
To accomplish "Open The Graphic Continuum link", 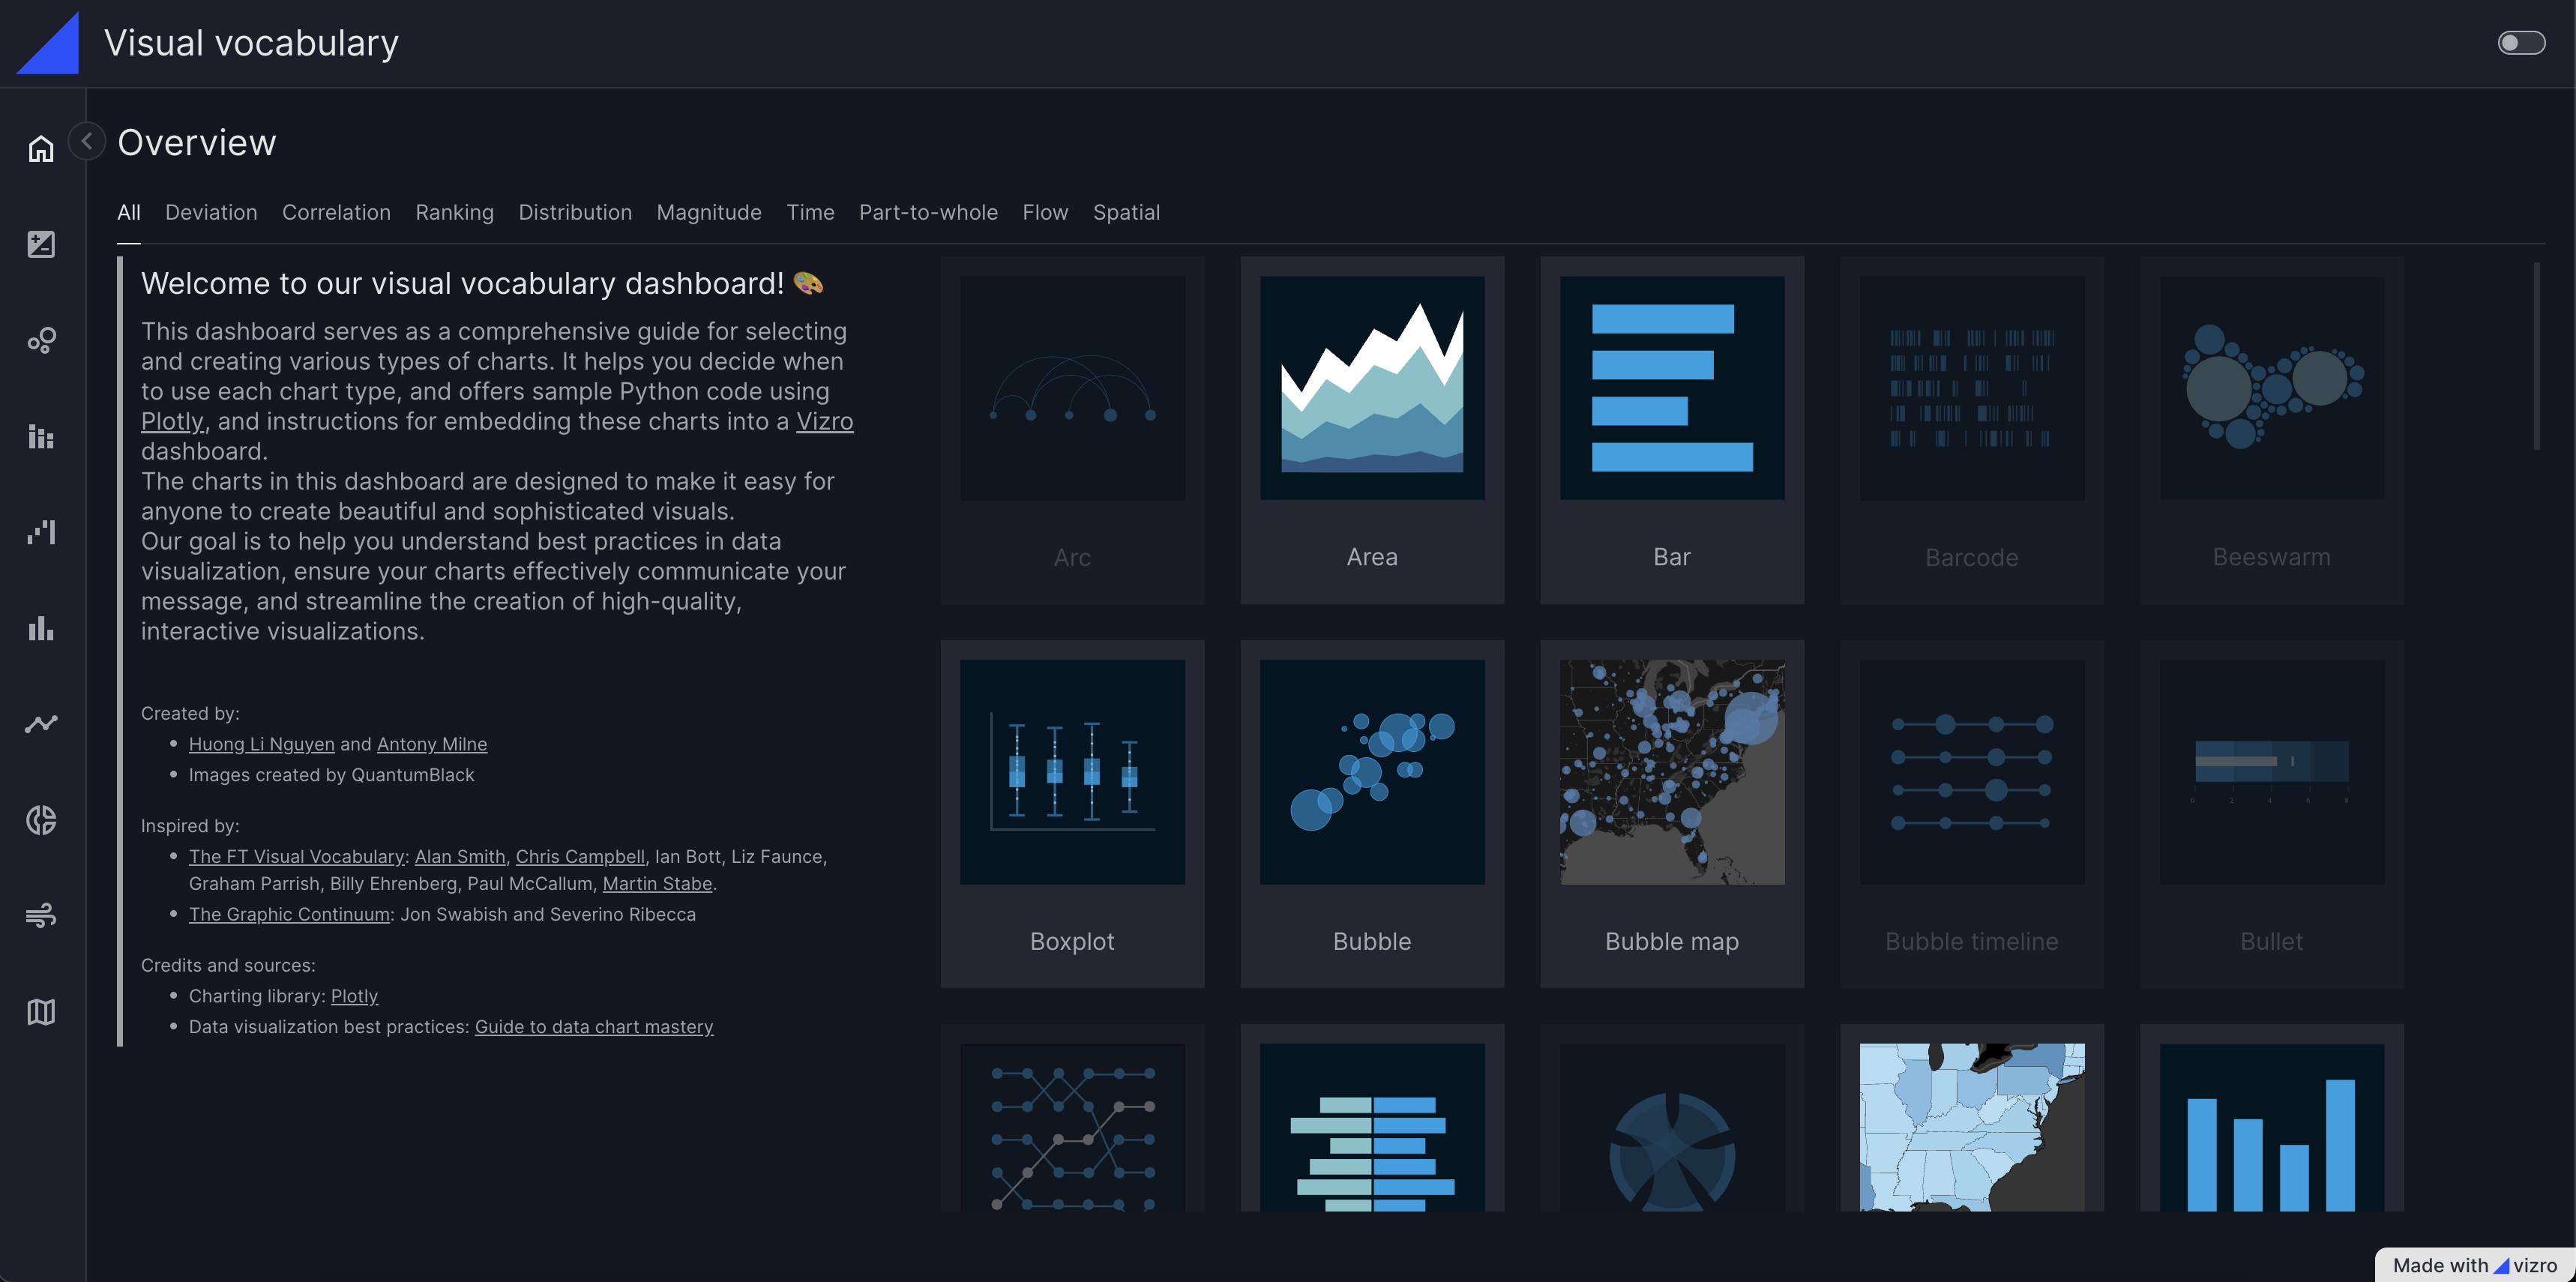I will pos(289,915).
